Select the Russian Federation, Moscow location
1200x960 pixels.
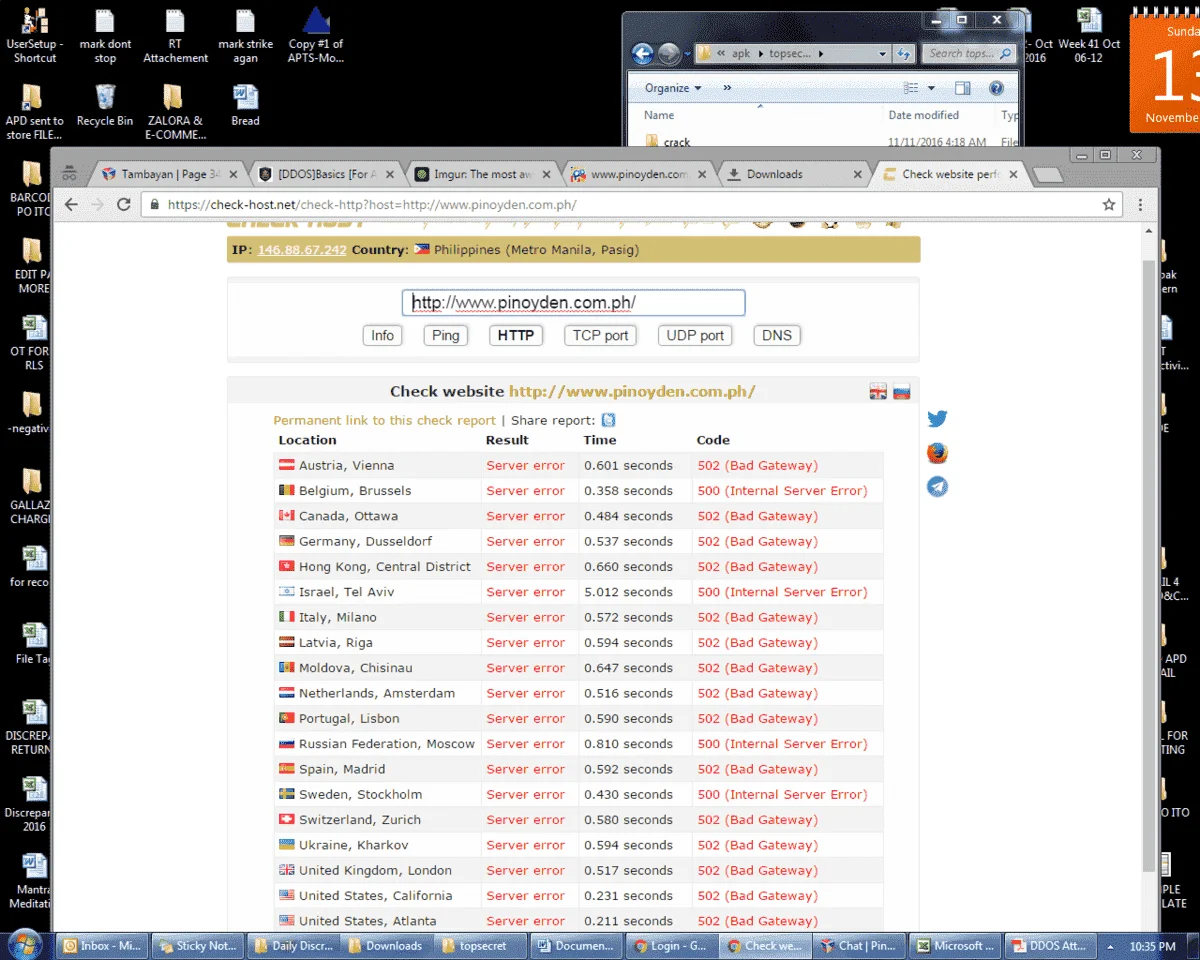387,744
